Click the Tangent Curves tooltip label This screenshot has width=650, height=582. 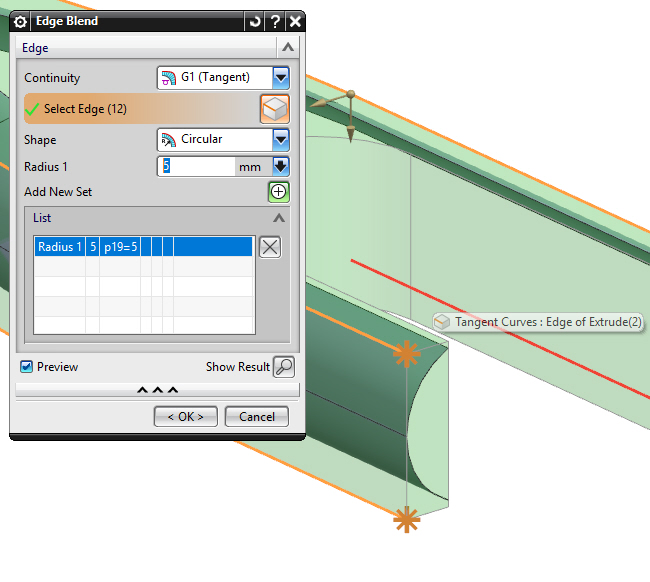point(538,322)
